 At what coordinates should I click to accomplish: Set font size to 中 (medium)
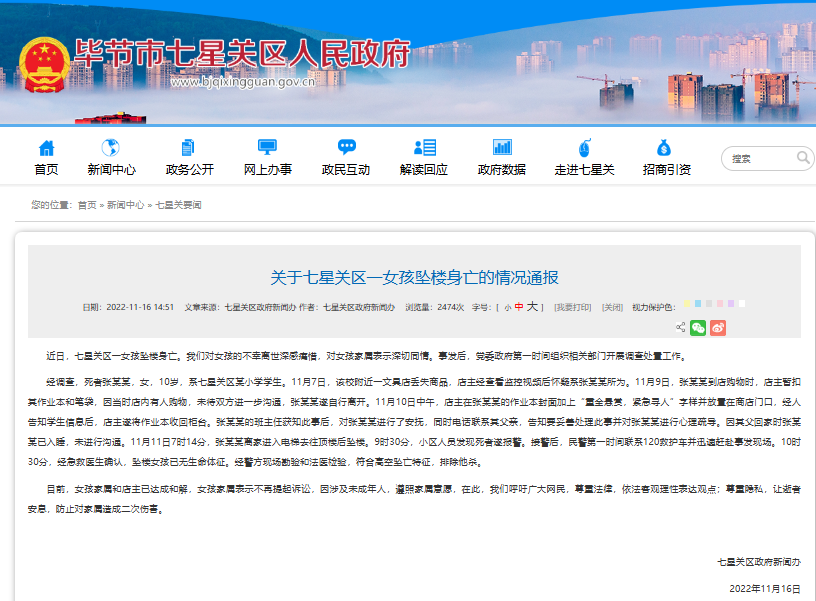click(519, 307)
